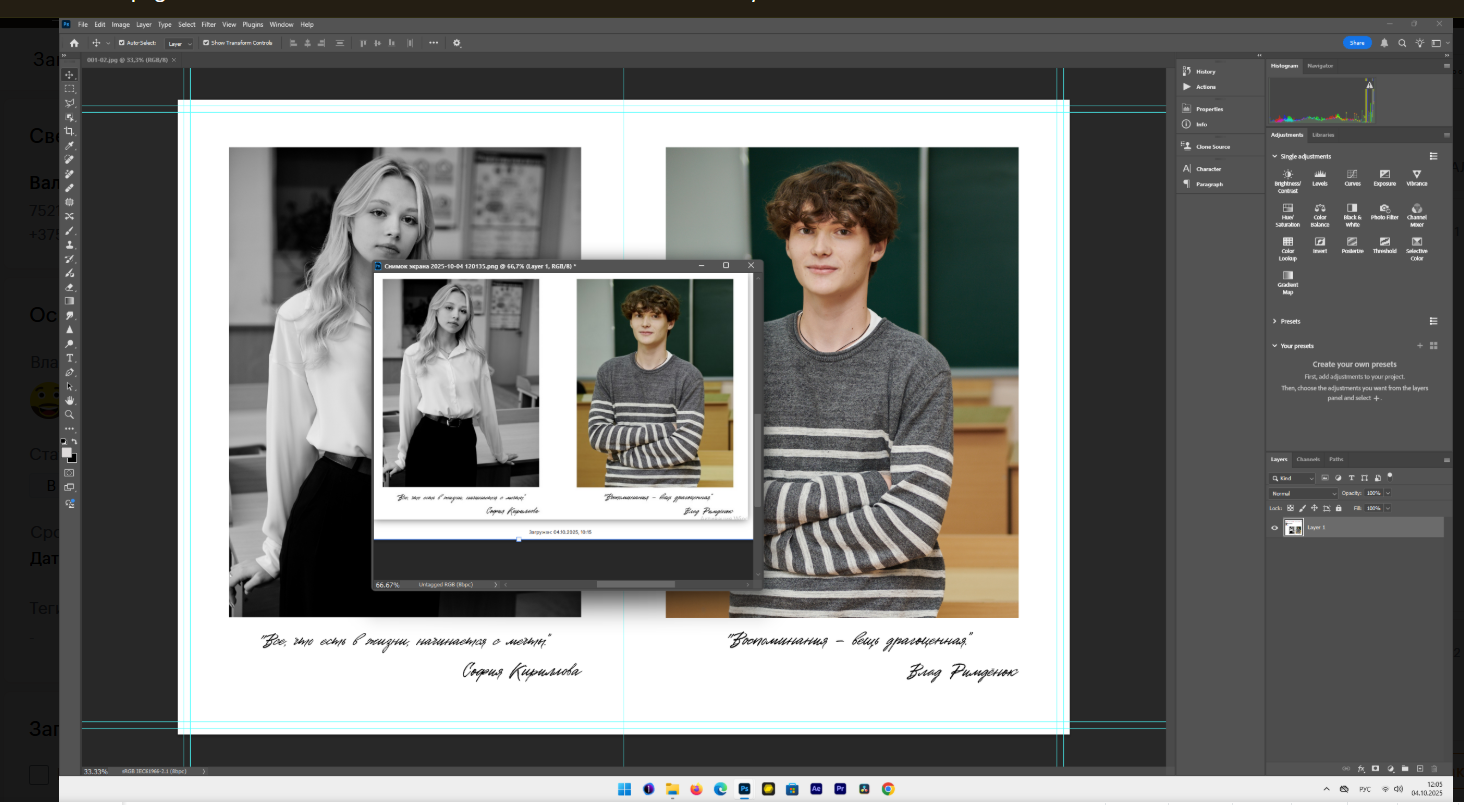
Task: Click the foreground color swatch
Action: 67,453
